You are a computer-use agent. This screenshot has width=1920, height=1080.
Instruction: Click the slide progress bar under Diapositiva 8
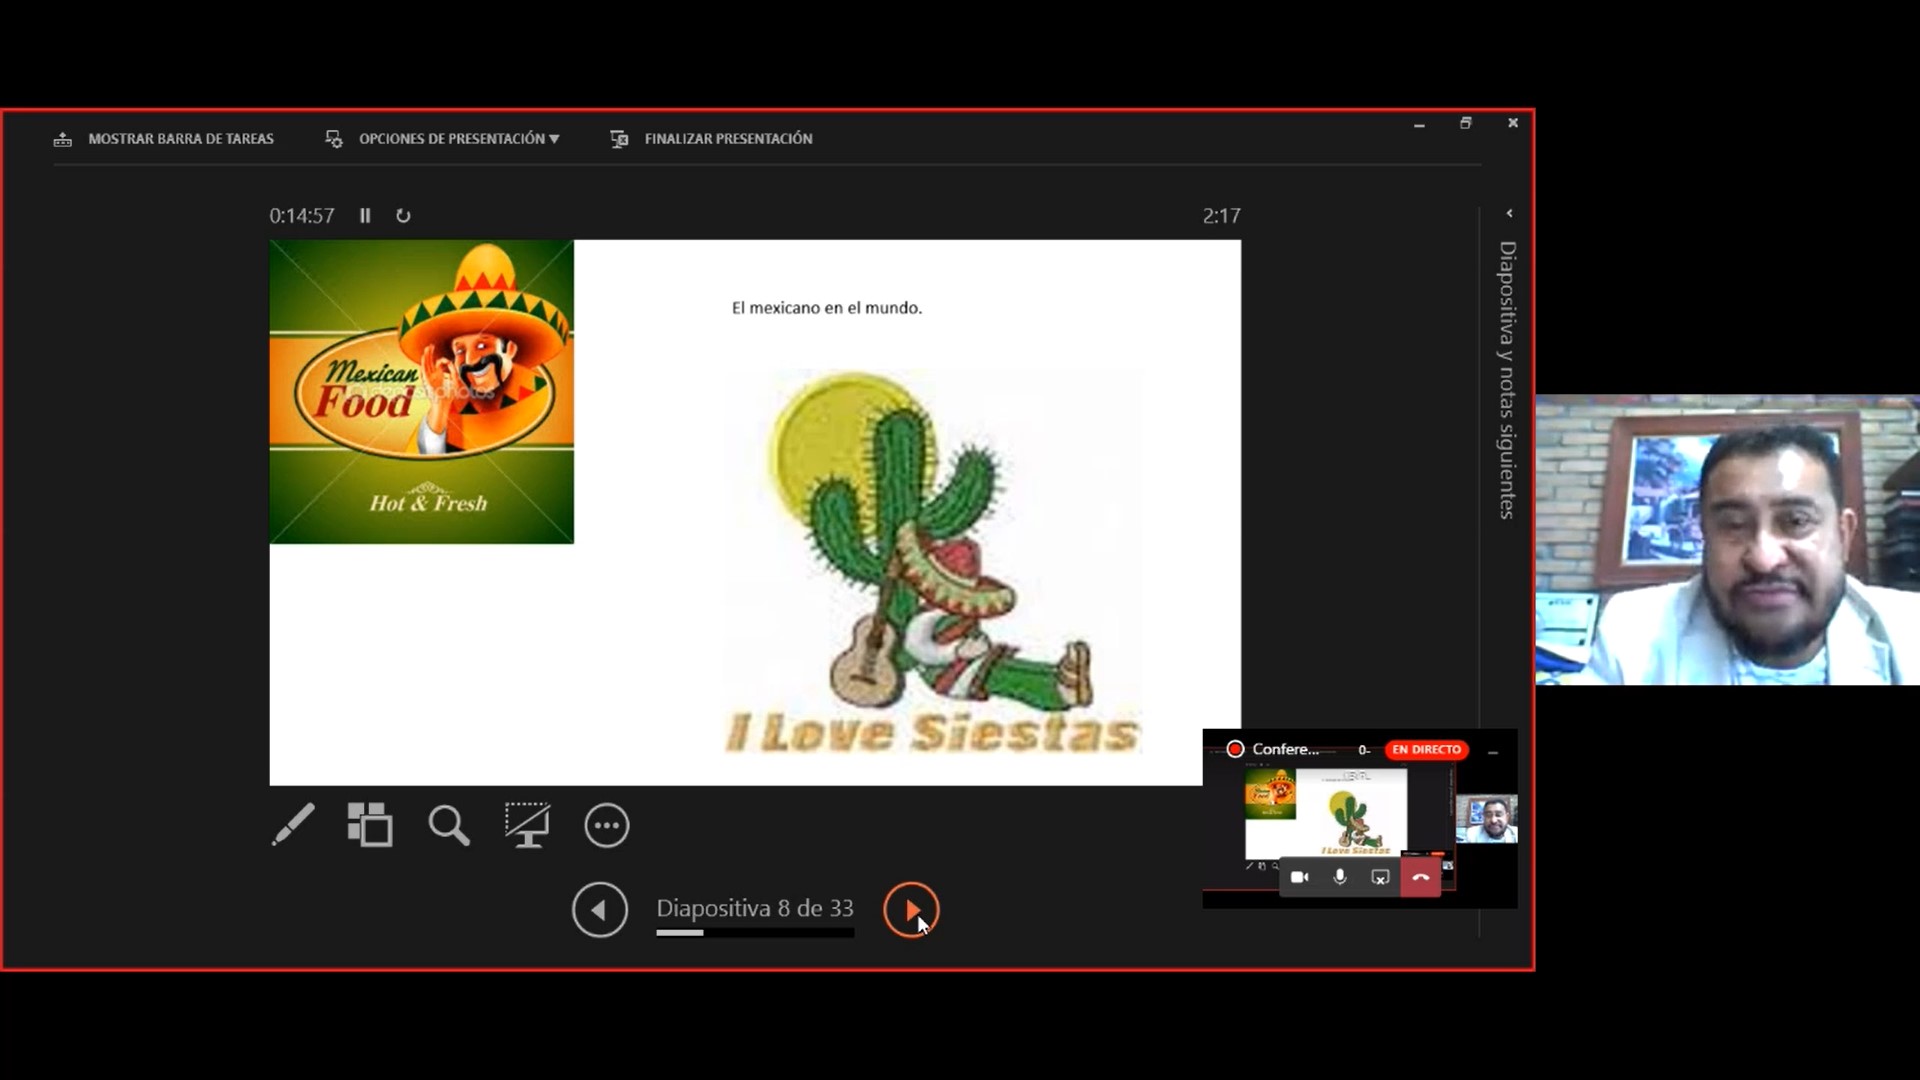[x=755, y=933]
